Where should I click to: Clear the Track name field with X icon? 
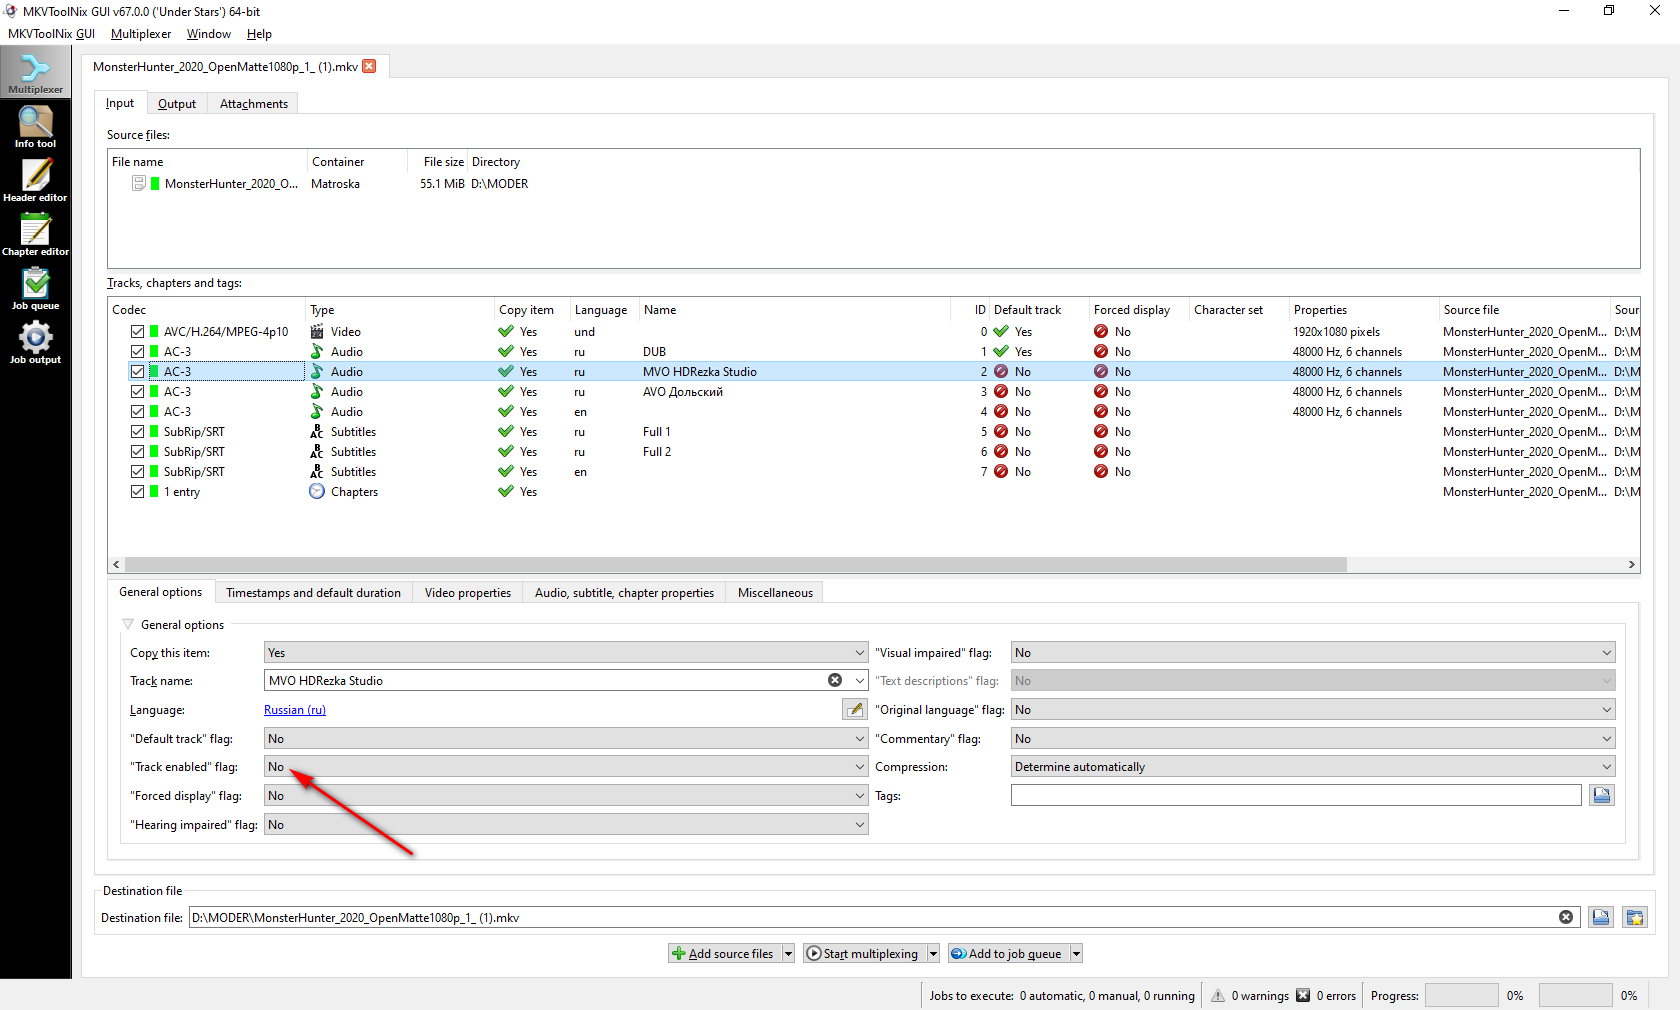[835, 680]
